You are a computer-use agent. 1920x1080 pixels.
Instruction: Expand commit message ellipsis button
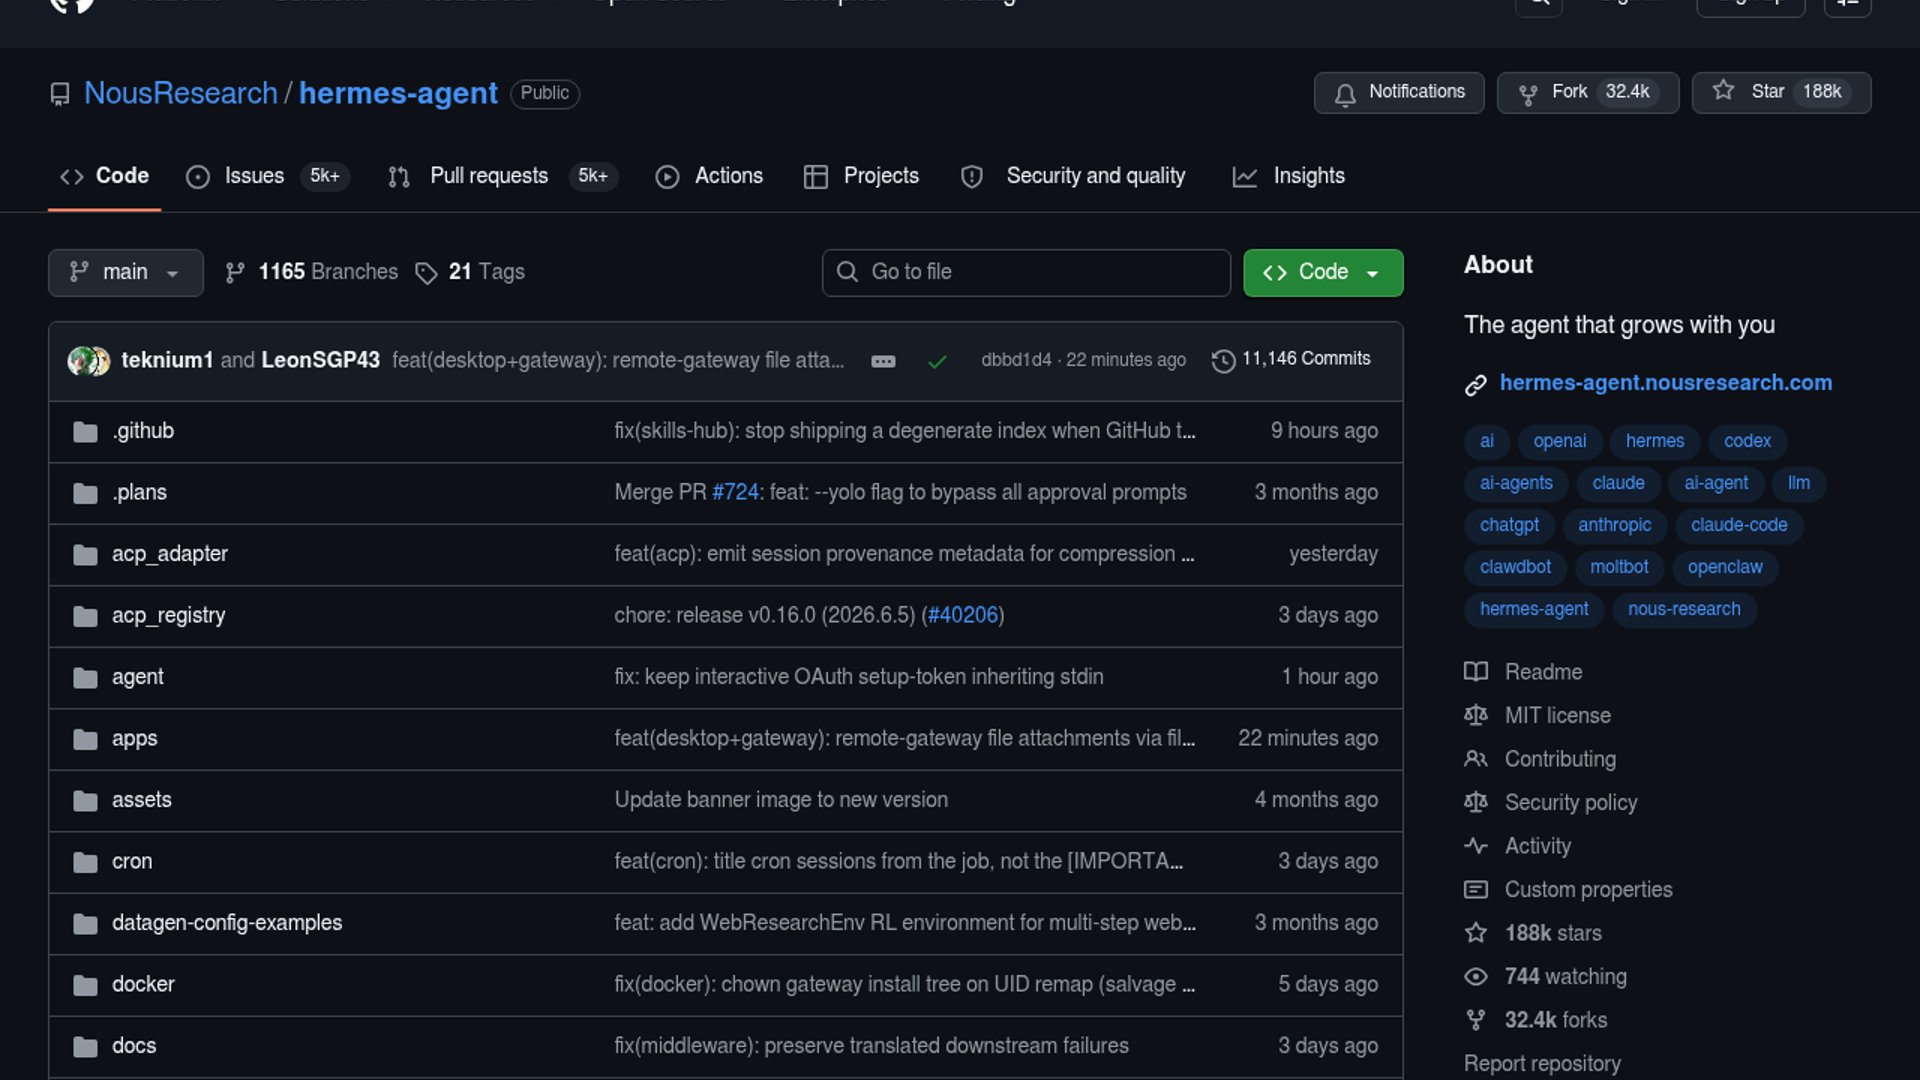883,362
